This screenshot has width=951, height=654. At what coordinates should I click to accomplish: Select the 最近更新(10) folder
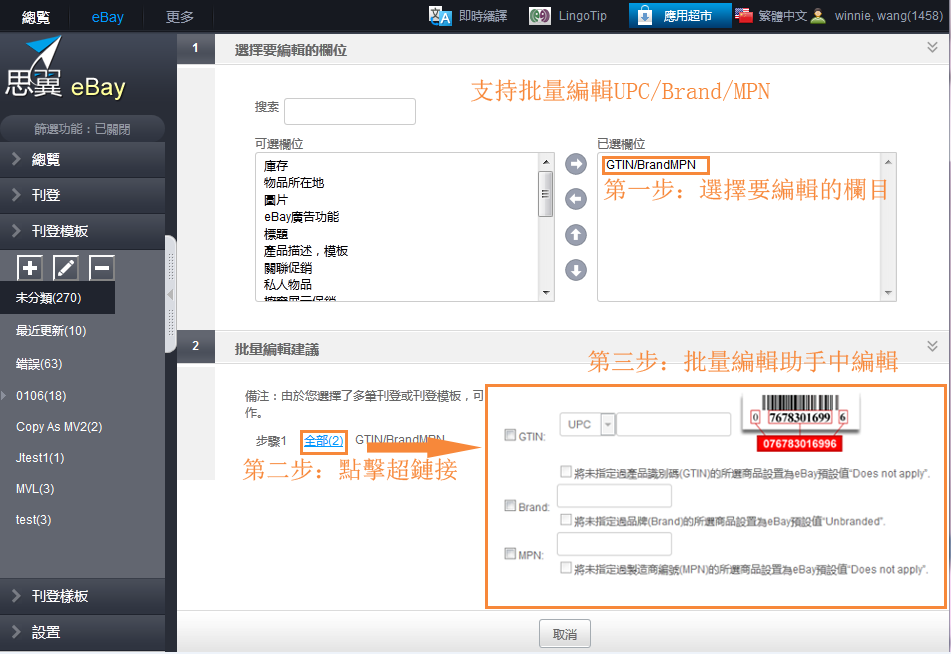pos(51,331)
